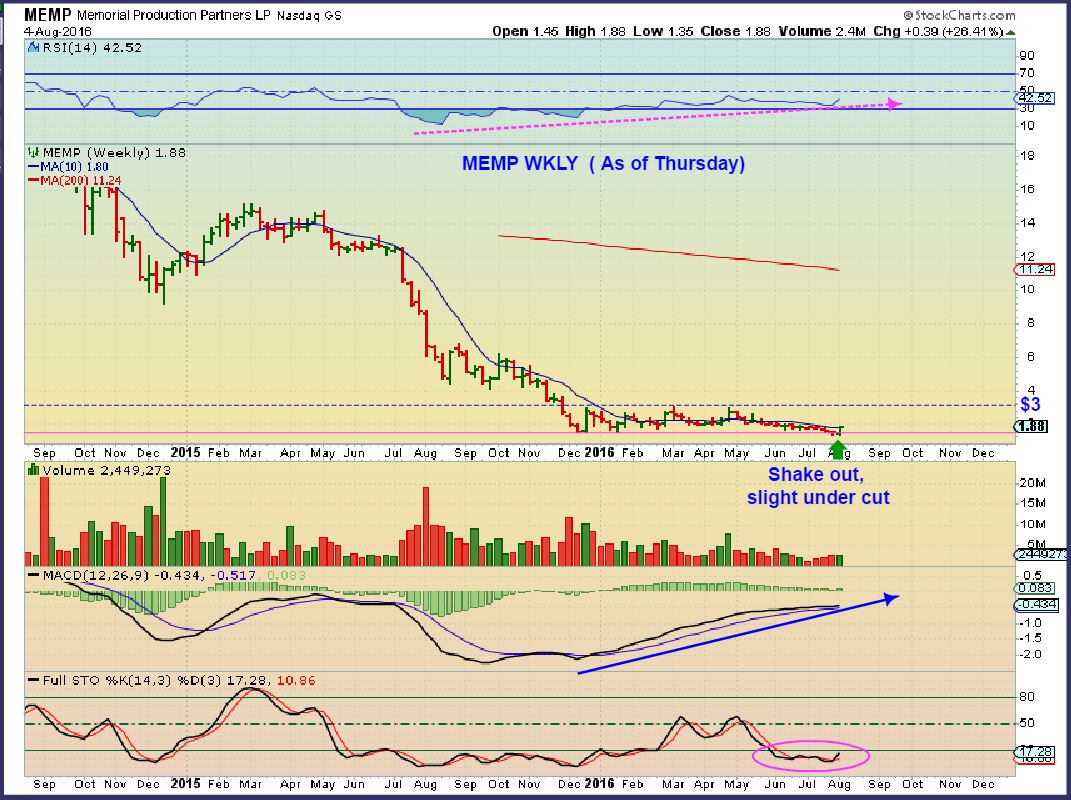
Task: Click the 42.52 RSI value tag on the axis
Action: point(1035,98)
